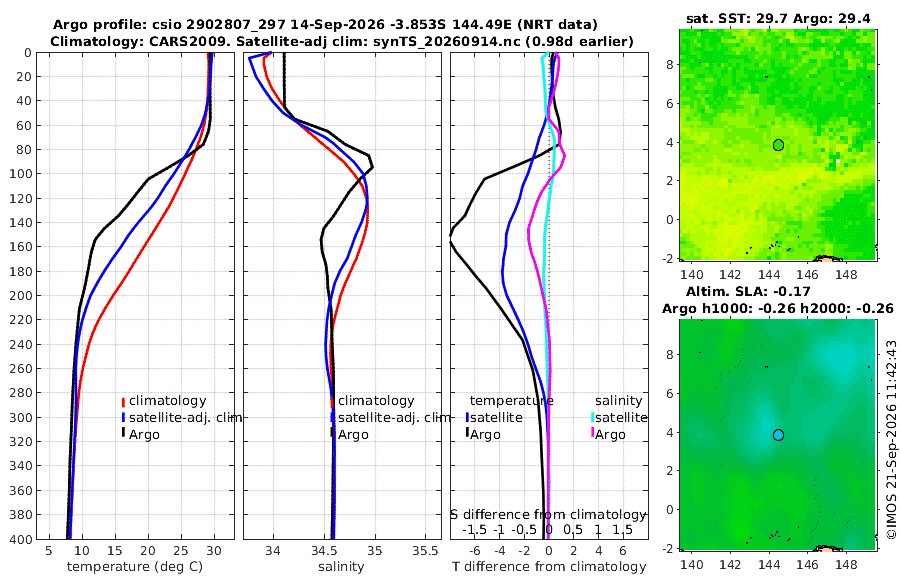The image size is (900, 580).
Task: Click the cyan satellite salinity legend marker
Action: click(x=592, y=418)
